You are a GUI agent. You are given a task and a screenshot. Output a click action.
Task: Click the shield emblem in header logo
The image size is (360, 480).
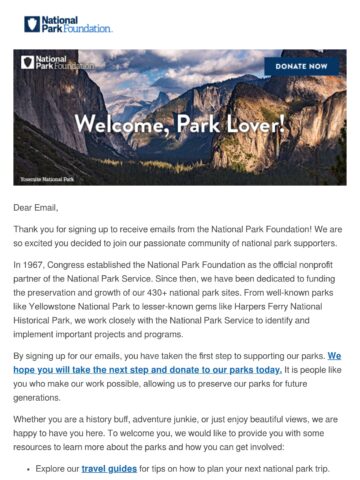click(x=32, y=24)
